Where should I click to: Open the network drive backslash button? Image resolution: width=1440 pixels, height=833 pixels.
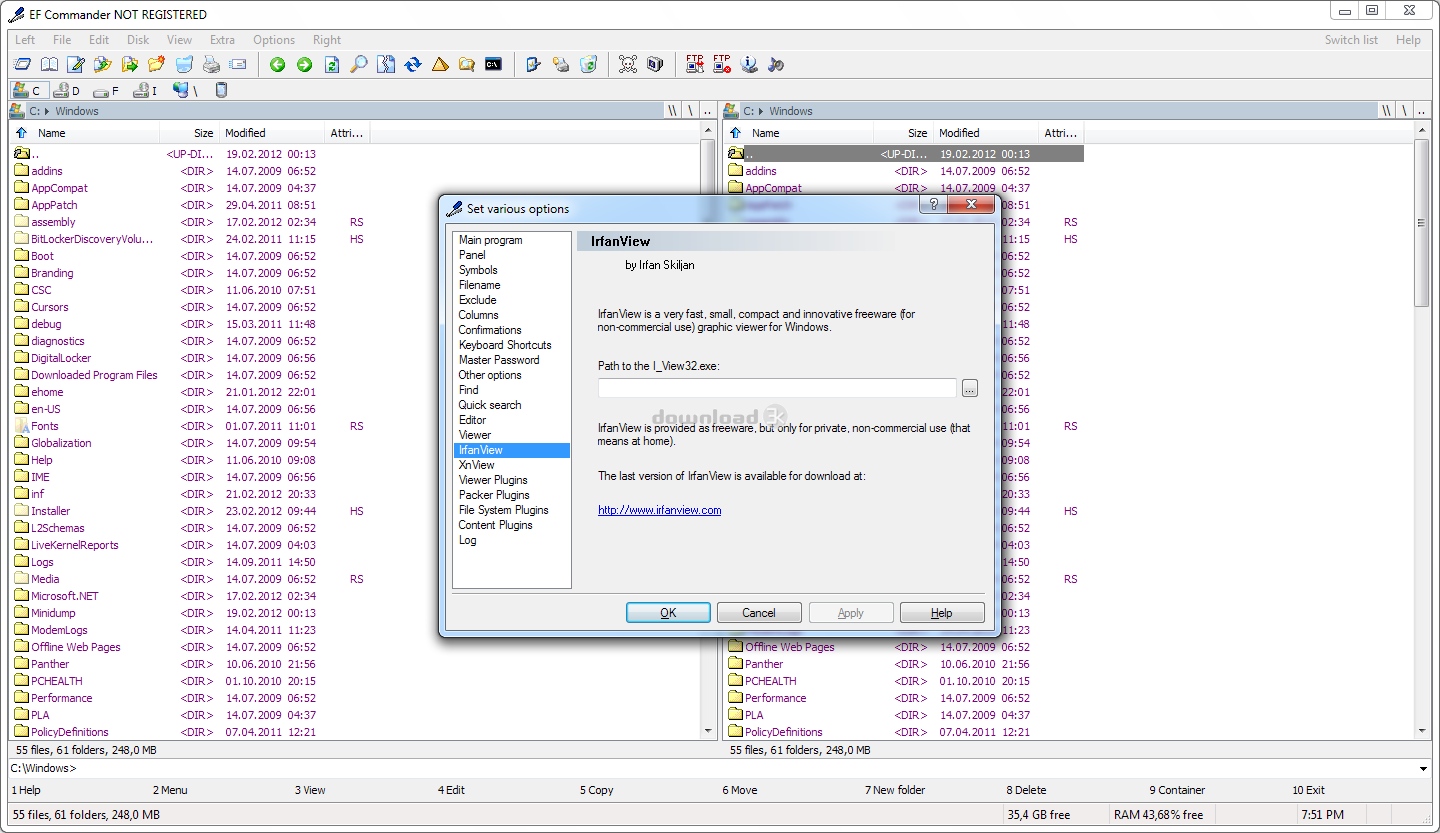pos(186,90)
